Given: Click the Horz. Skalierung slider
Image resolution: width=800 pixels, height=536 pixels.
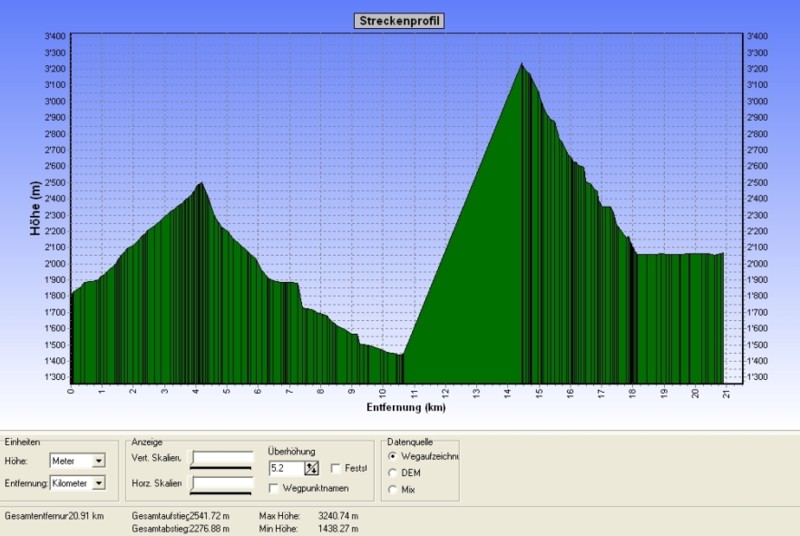Looking at the screenshot, I should (222, 484).
